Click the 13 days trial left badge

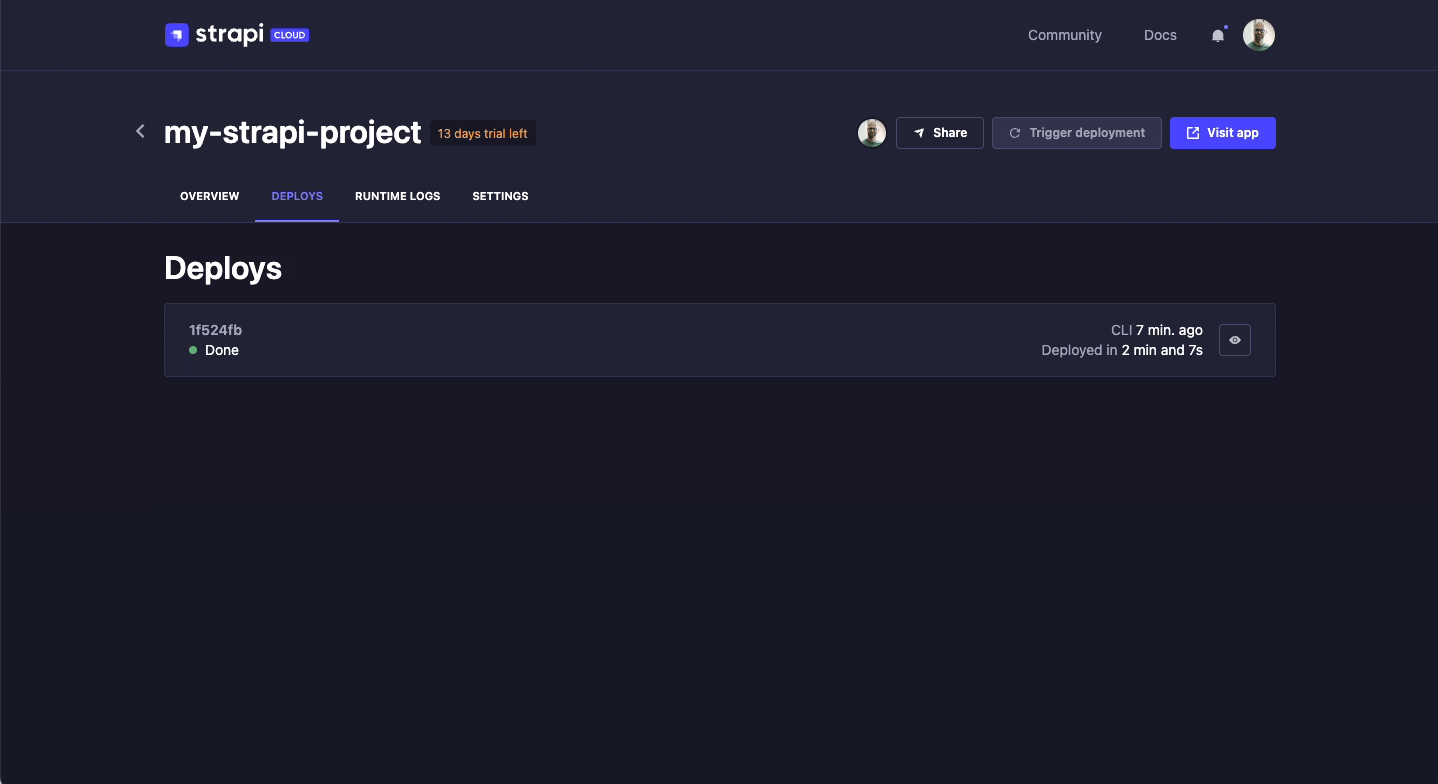[x=483, y=134]
